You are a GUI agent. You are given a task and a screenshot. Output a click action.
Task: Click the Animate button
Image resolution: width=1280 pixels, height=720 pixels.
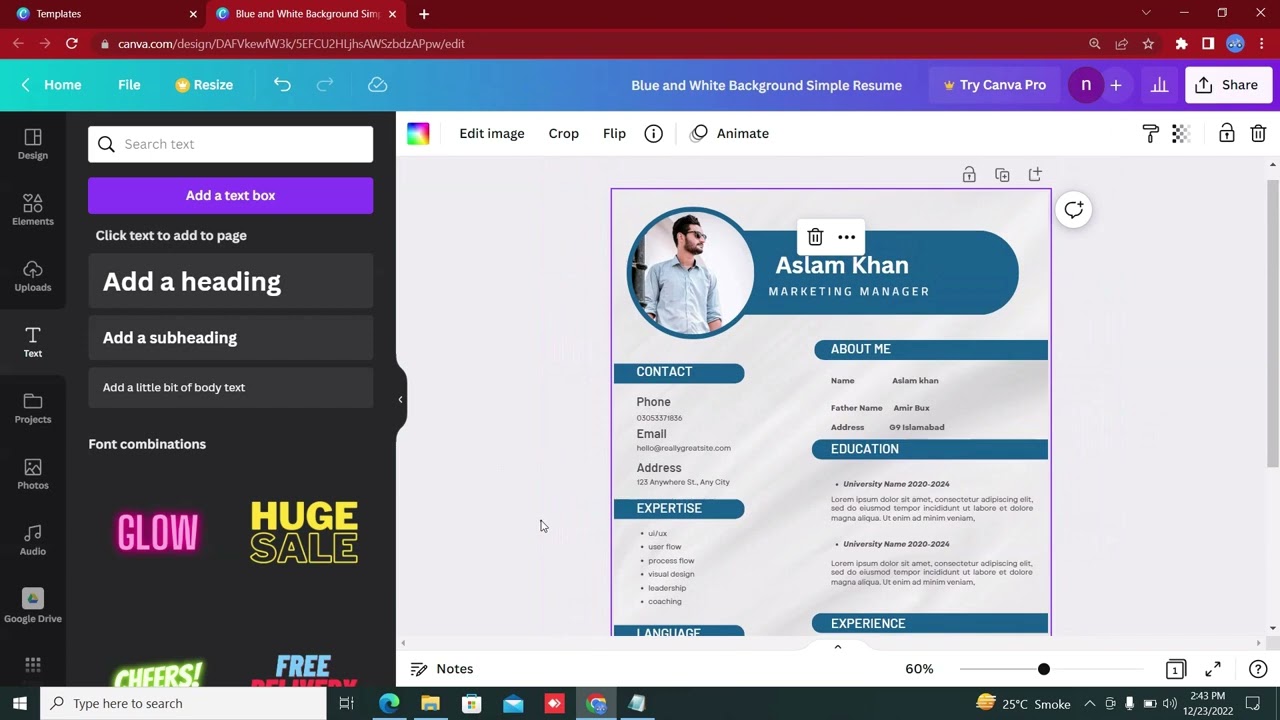click(x=730, y=133)
